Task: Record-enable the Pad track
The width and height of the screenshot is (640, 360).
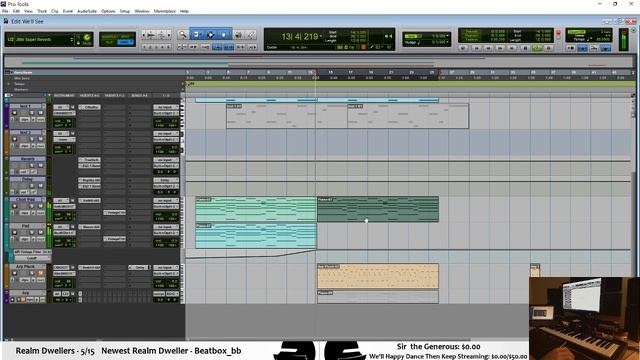Action: (14, 232)
